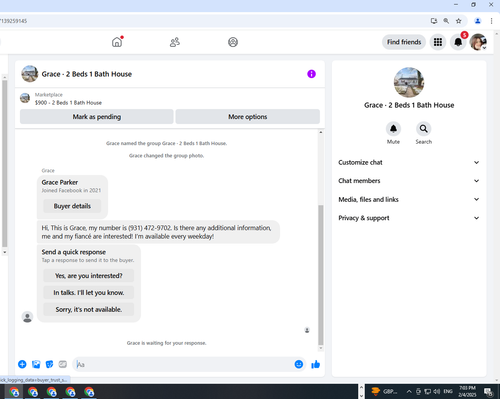Open the account profile picture menu
Image resolution: width=500 pixels, height=399 pixels.
pyautogui.click(x=478, y=42)
